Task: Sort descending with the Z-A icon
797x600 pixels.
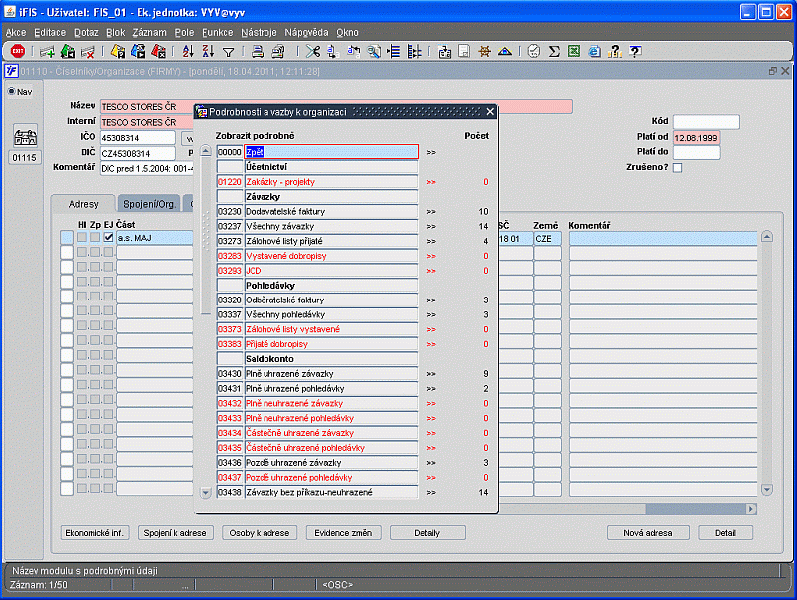Action: (208, 51)
